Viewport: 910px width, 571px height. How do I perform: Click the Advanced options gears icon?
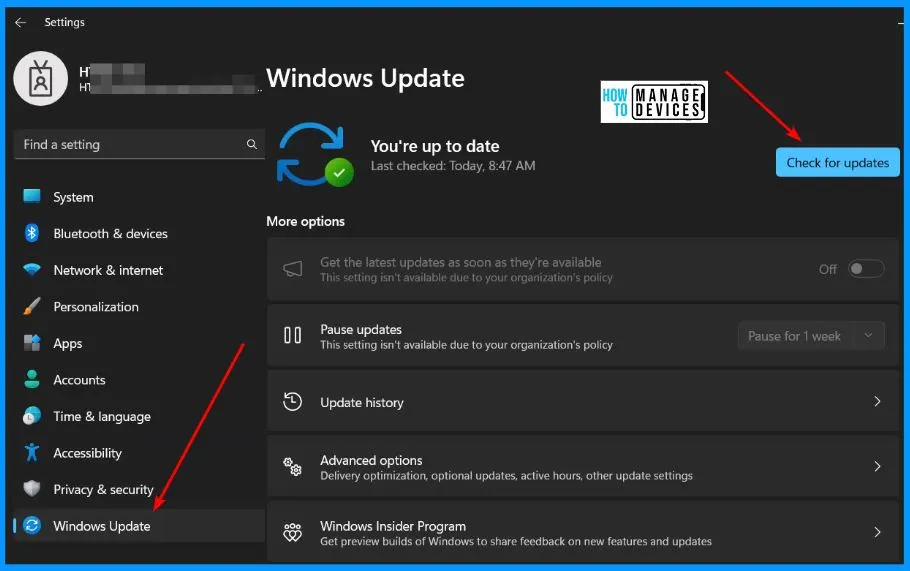coord(292,467)
